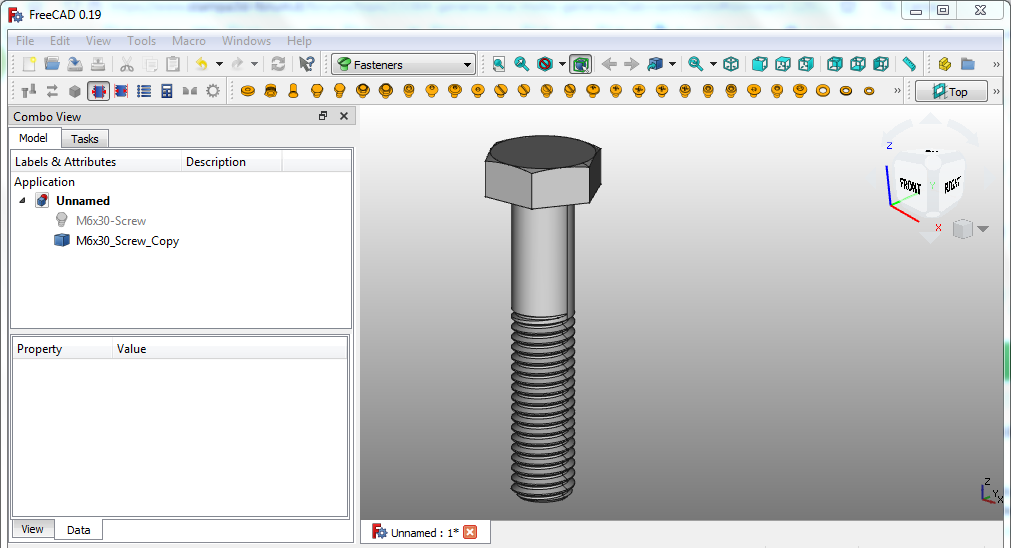Viewport: 1011px width, 548px height.
Task: Switch to the Tasks tab
Action: (85, 139)
